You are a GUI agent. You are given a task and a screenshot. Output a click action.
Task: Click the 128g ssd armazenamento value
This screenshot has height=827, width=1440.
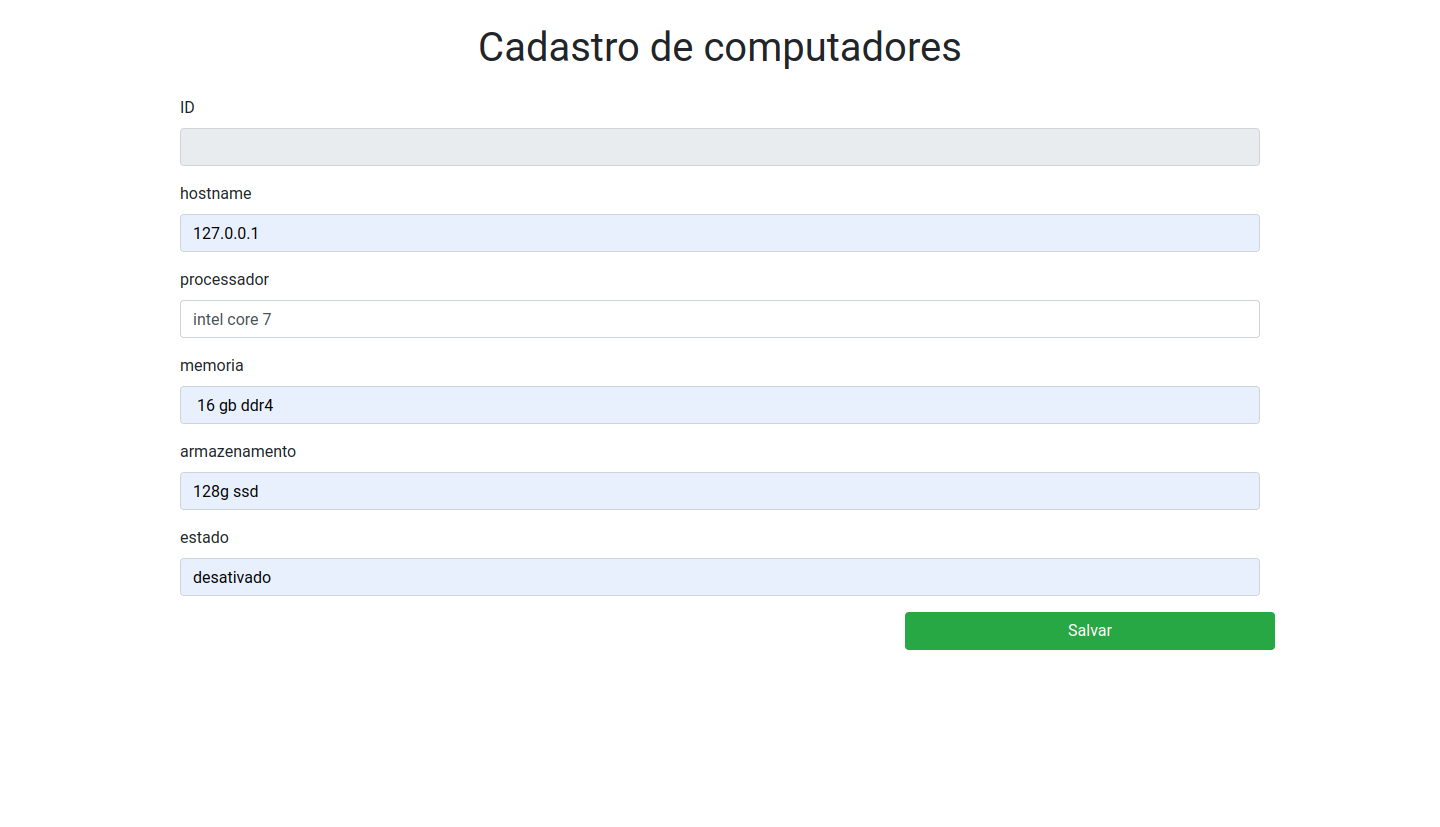225,491
